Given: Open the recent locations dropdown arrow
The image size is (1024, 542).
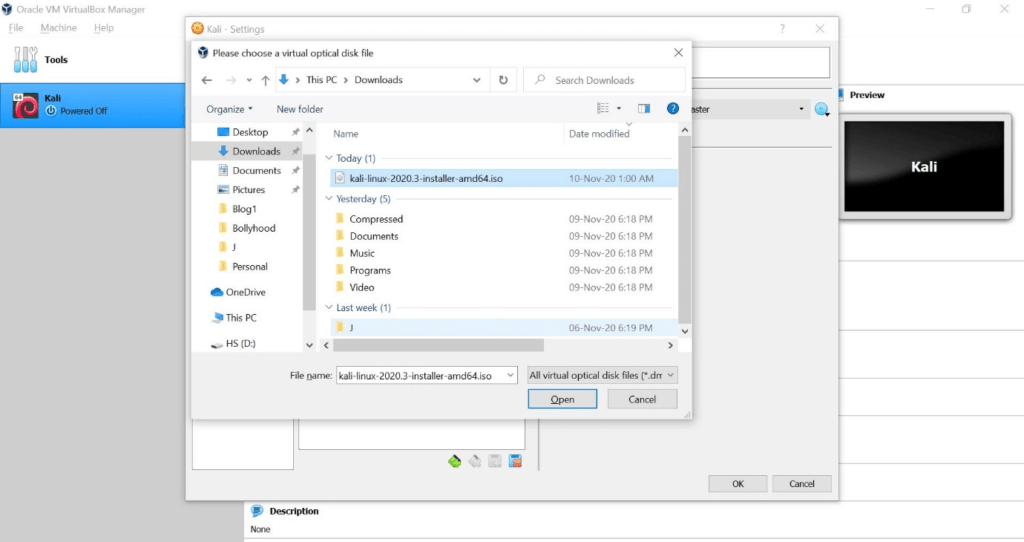Looking at the screenshot, I should 249,80.
